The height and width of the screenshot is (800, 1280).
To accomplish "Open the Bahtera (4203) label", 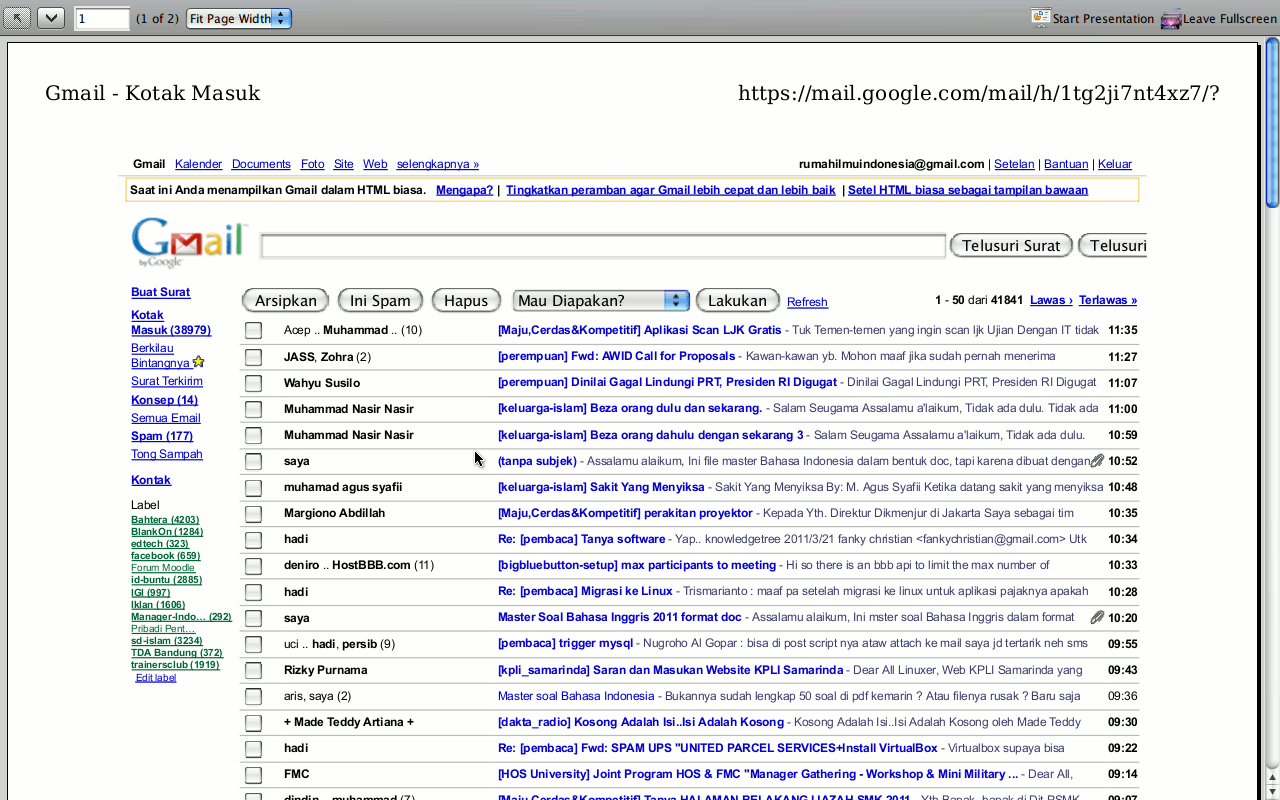I will [165, 520].
